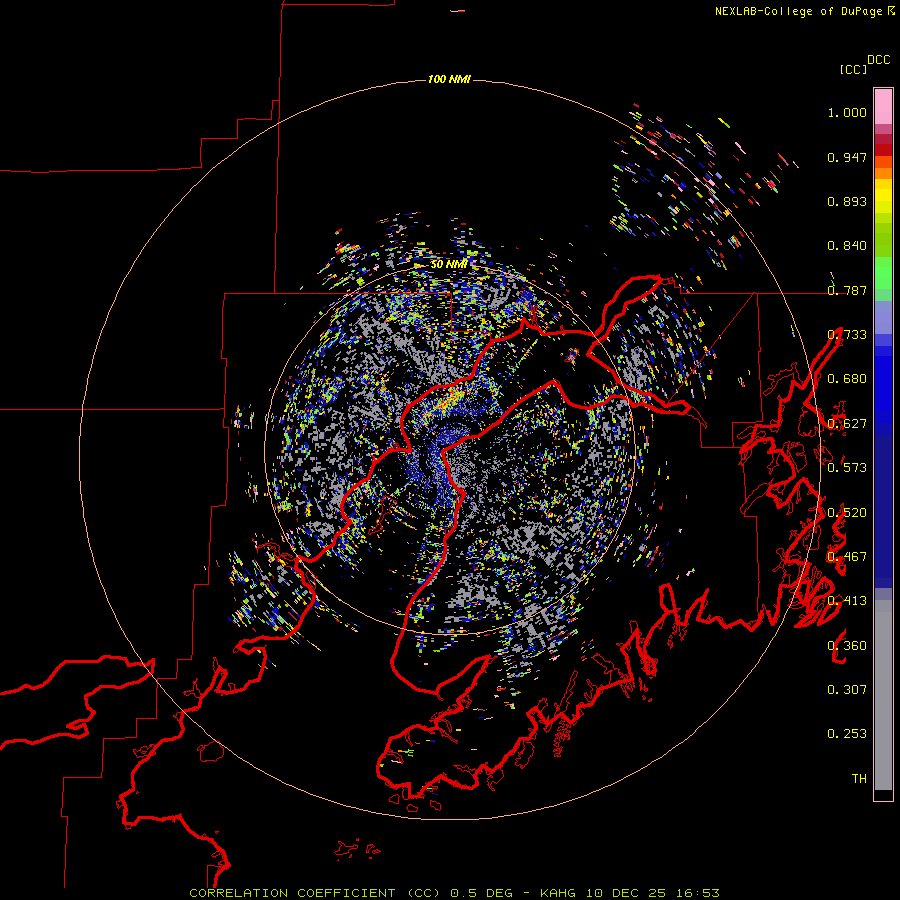This screenshot has height=900, width=900.
Task: Click the 10 DEC 25 date in the caption
Action: (x=626, y=893)
